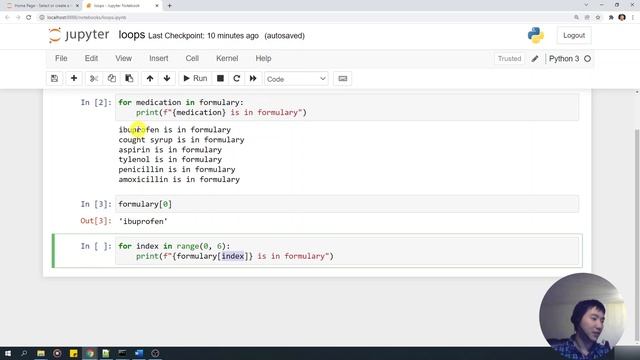
Task: Open File Explorer from the taskbar
Action: tap(41, 353)
